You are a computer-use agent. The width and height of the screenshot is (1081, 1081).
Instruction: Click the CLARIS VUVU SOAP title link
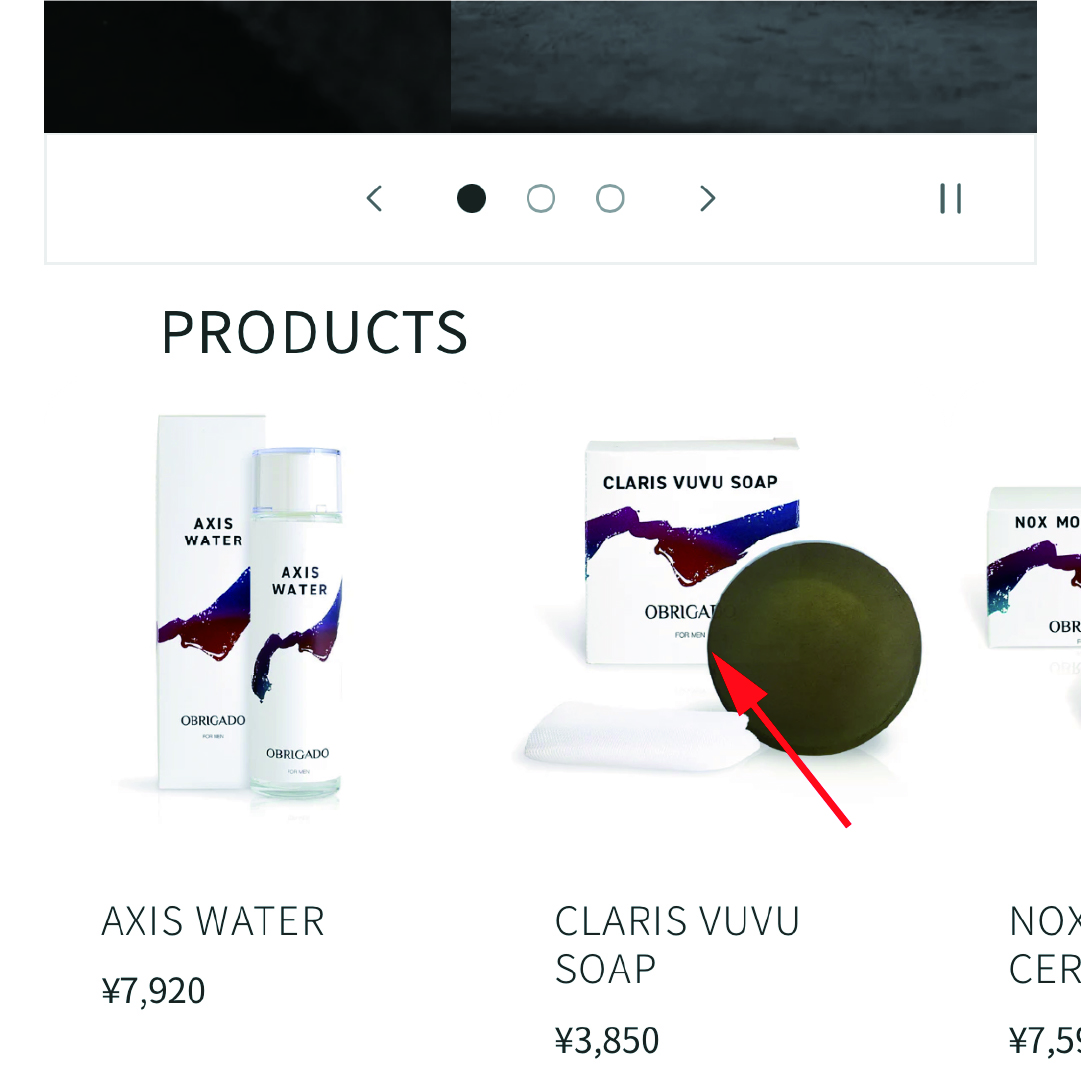[x=677, y=945]
